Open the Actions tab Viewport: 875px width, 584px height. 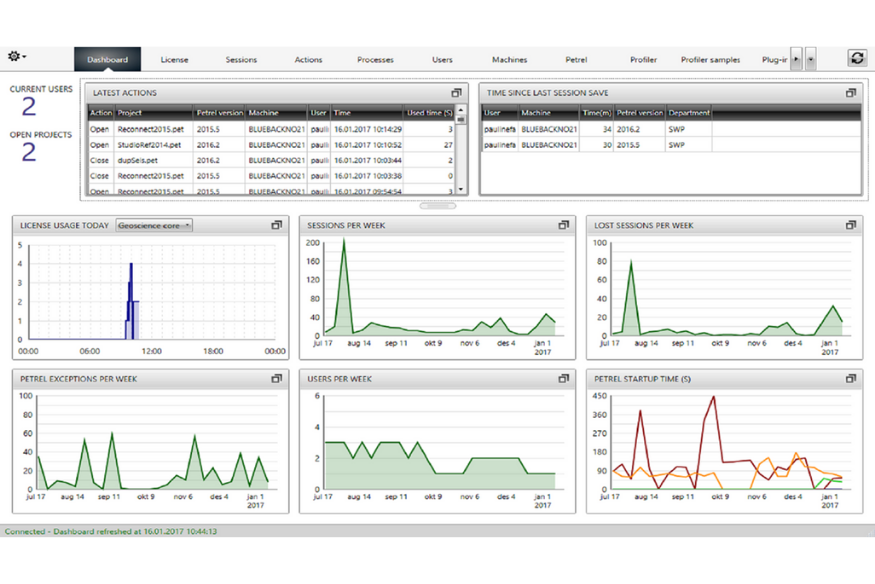(308, 59)
